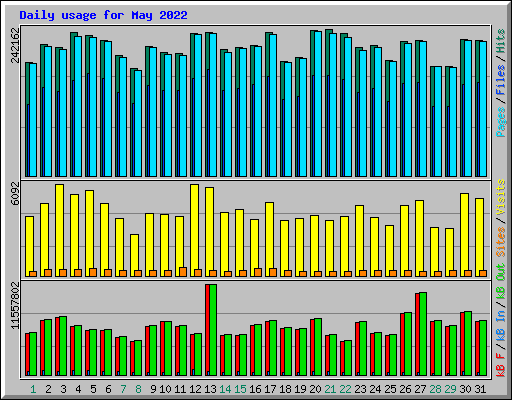
Task: Click the tall red kB F bar for day 13
Action: coord(207,330)
